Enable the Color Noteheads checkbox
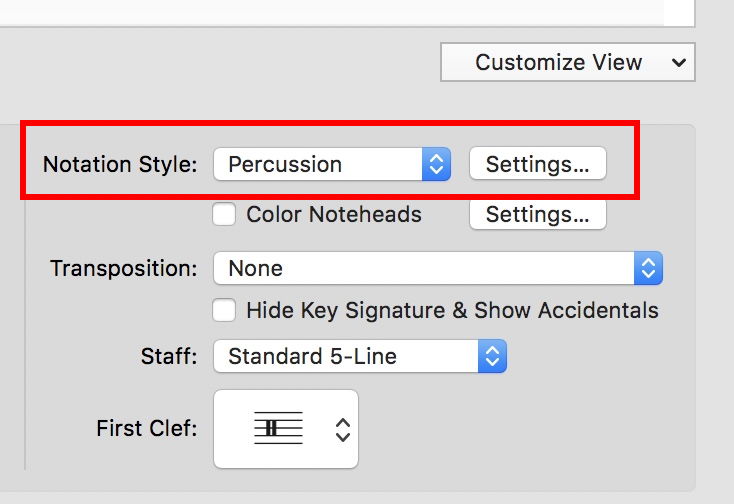734x504 pixels. coord(224,214)
